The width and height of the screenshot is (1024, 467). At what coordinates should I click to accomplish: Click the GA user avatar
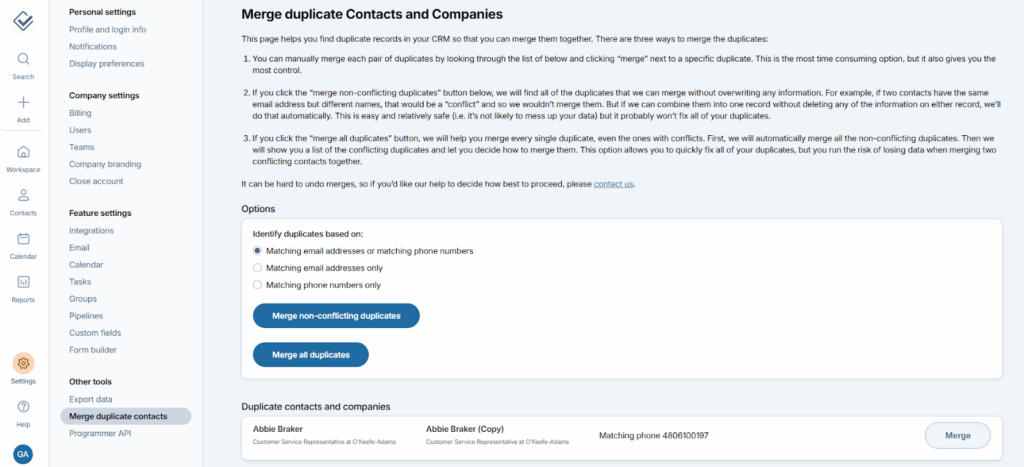(x=23, y=452)
